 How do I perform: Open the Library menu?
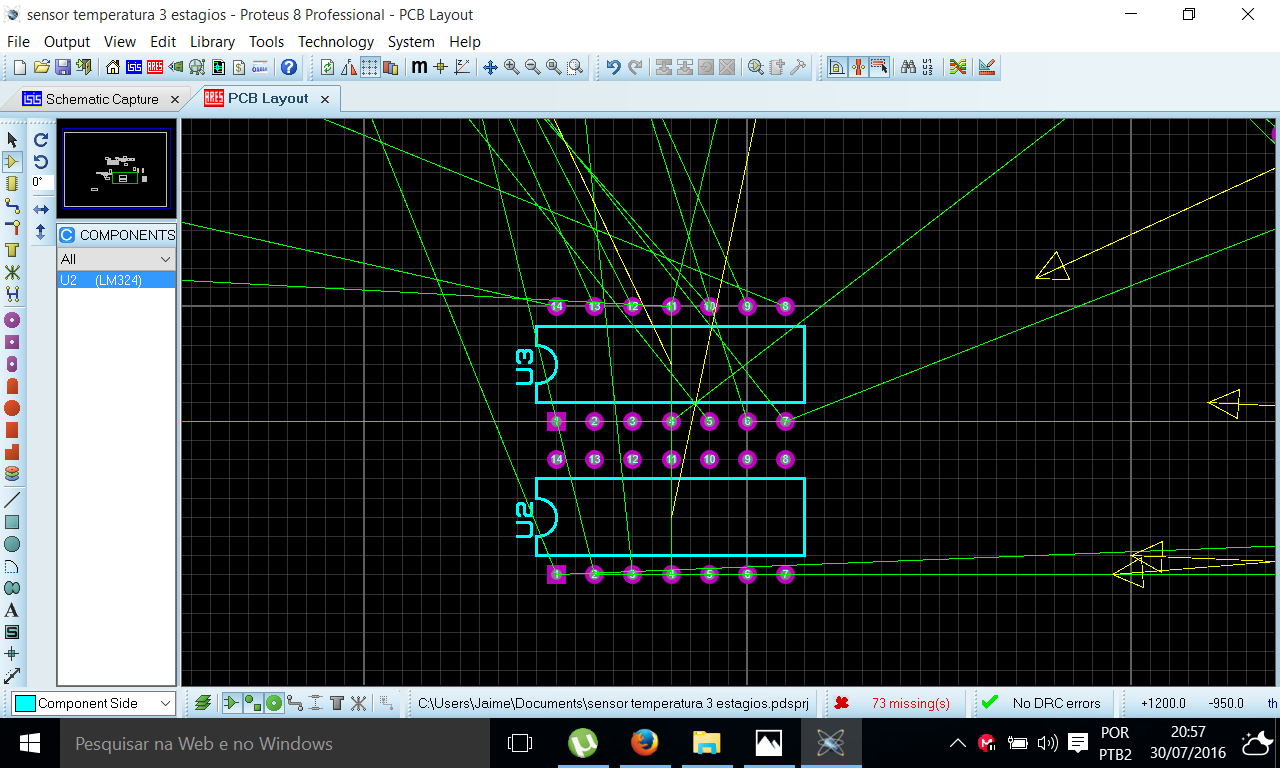pos(212,42)
